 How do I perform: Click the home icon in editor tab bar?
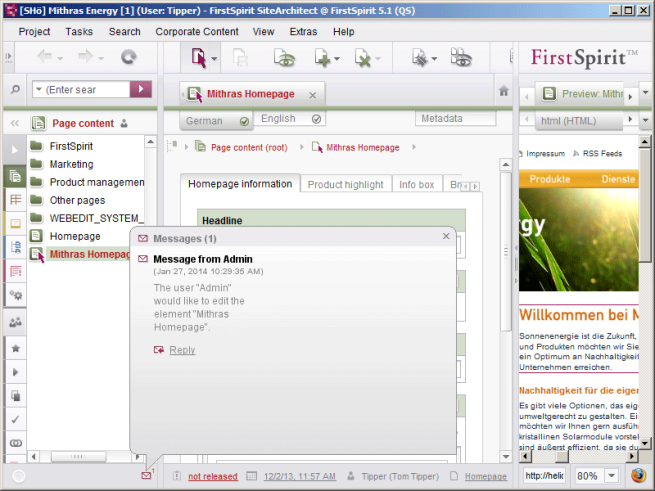coord(504,90)
